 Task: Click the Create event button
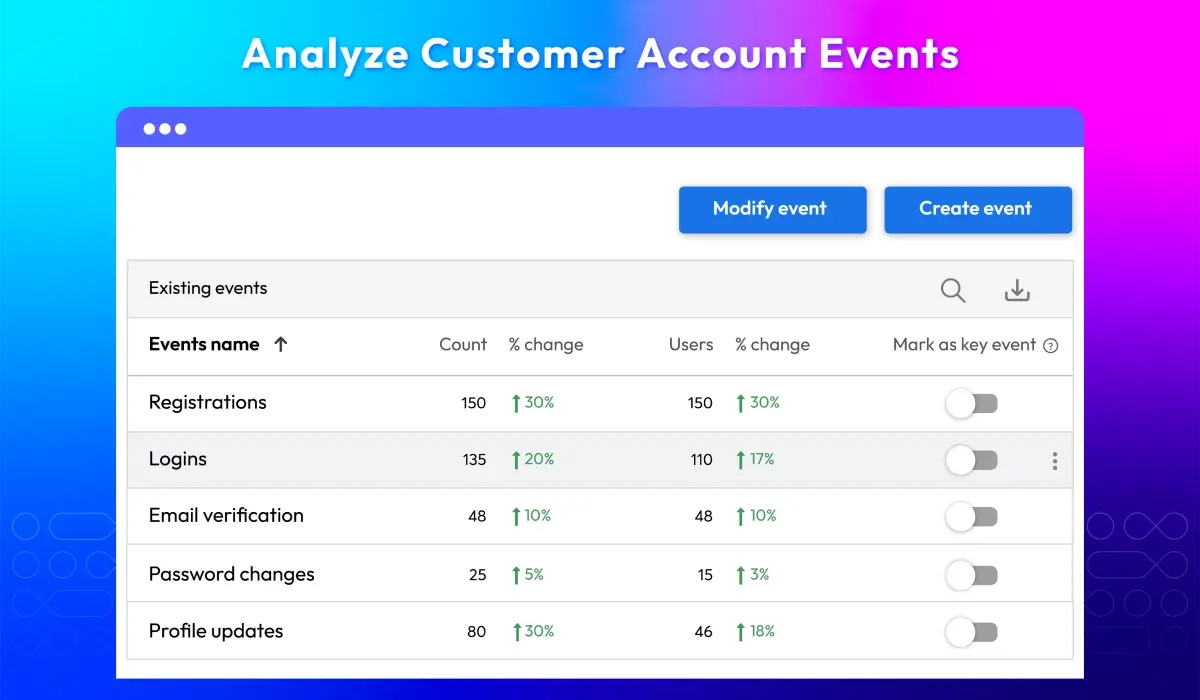(x=977, y=209)
